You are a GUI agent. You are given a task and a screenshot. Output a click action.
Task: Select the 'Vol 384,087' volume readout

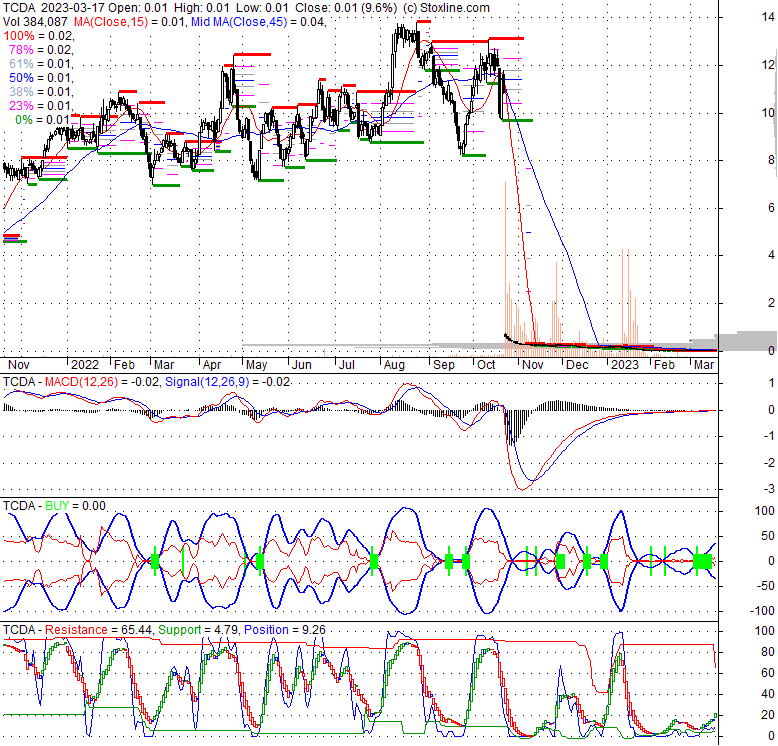(x=36, y=22)
